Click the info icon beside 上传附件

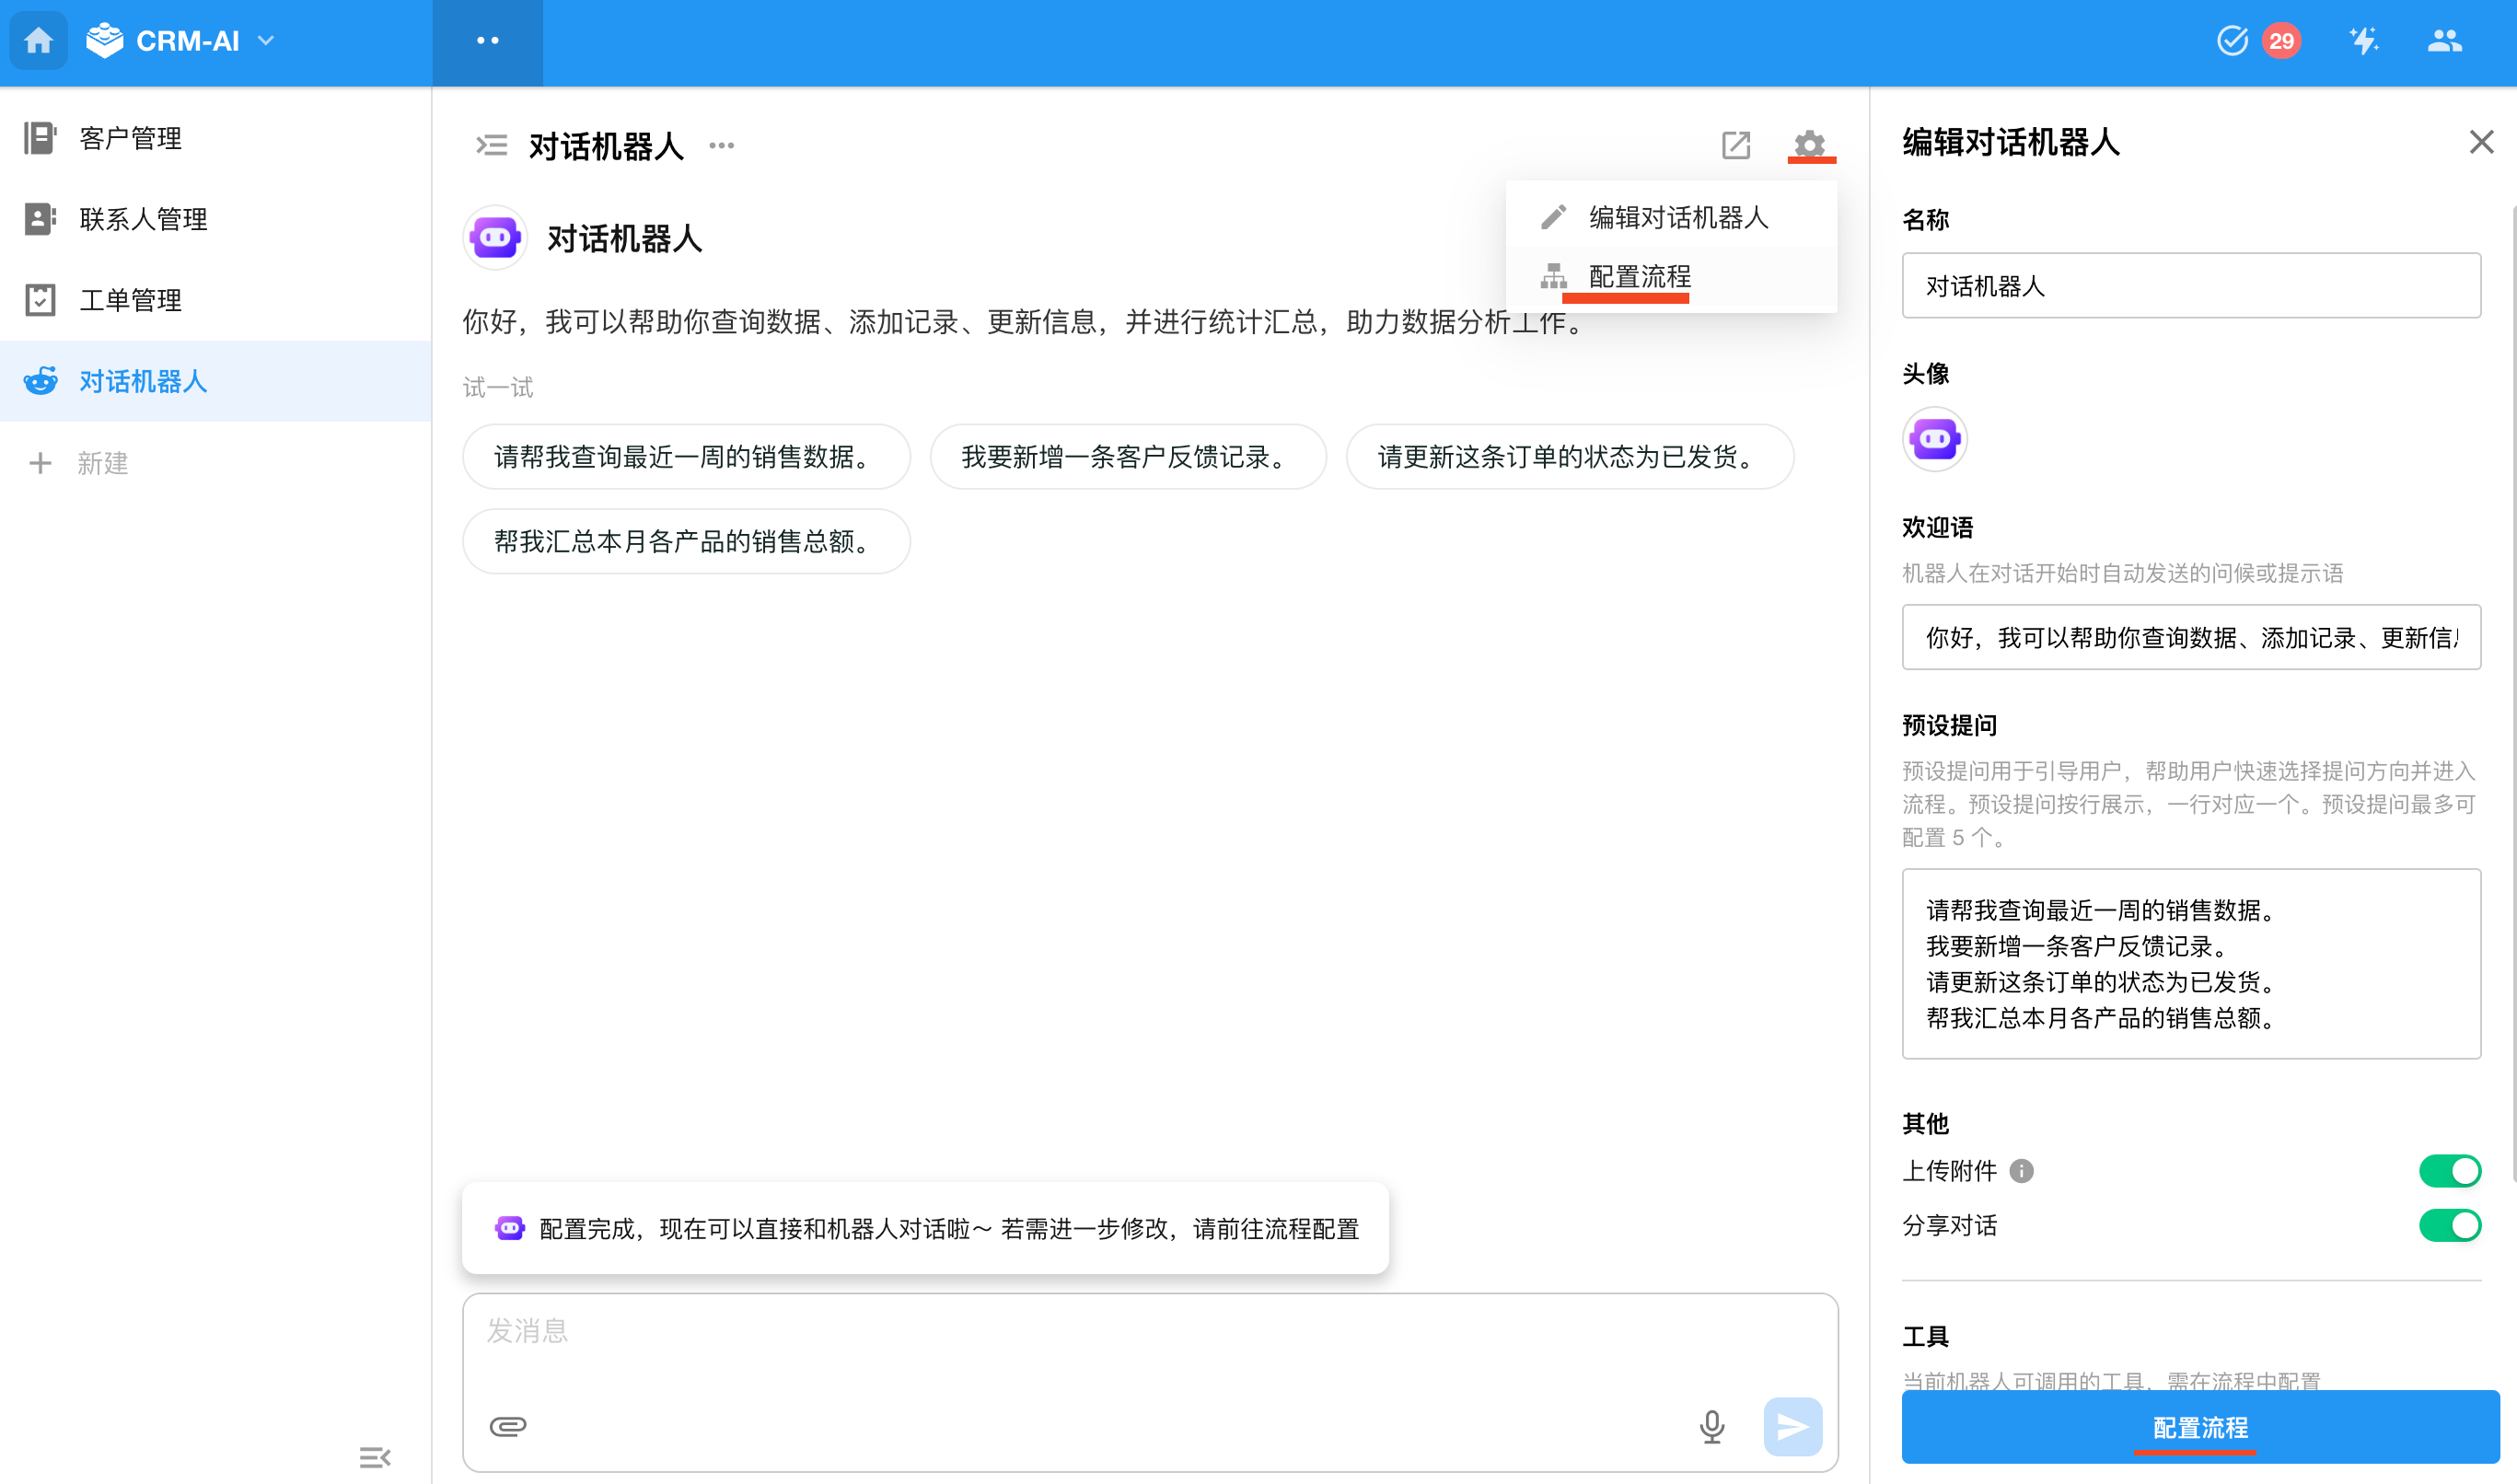[2021, 1170]
